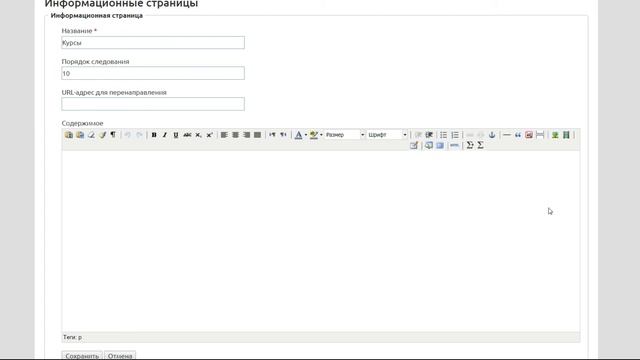The image size is (640, 360).
Task: Open the text color dropdown arrow
Action: [x=306, y=135]
